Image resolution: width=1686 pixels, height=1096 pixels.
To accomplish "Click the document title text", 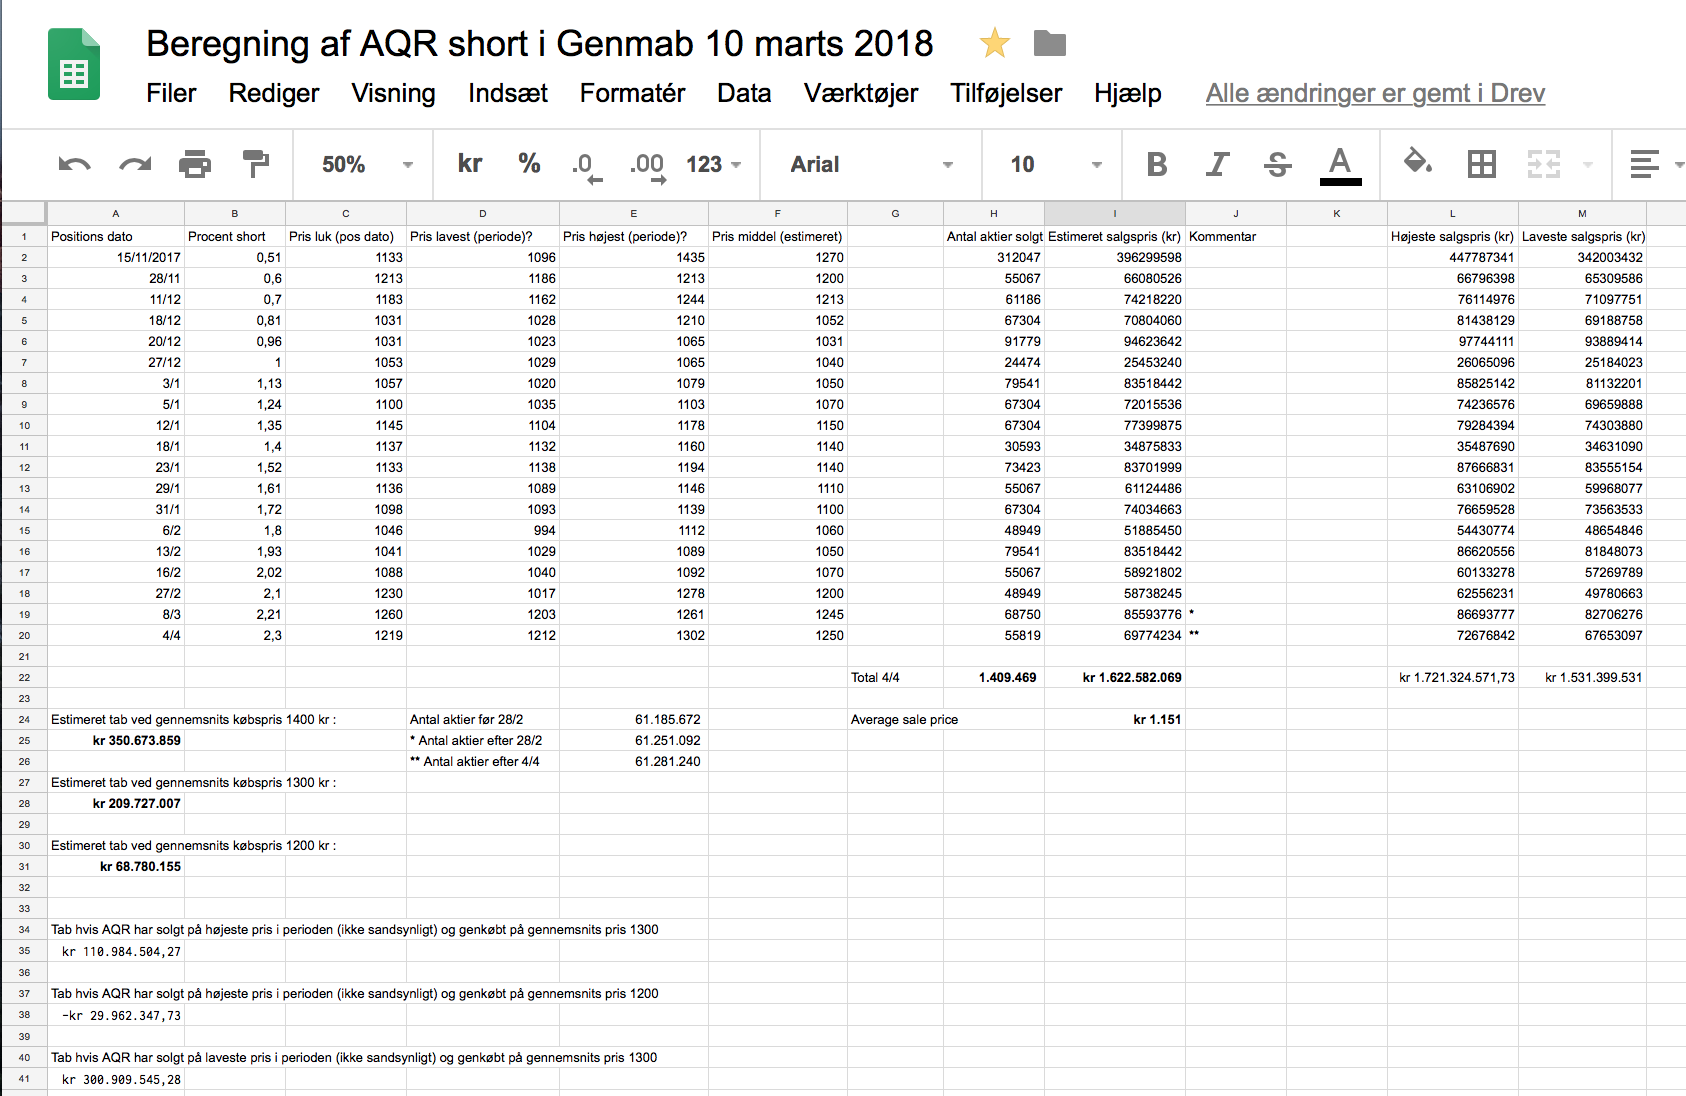I will pos(540,44).
